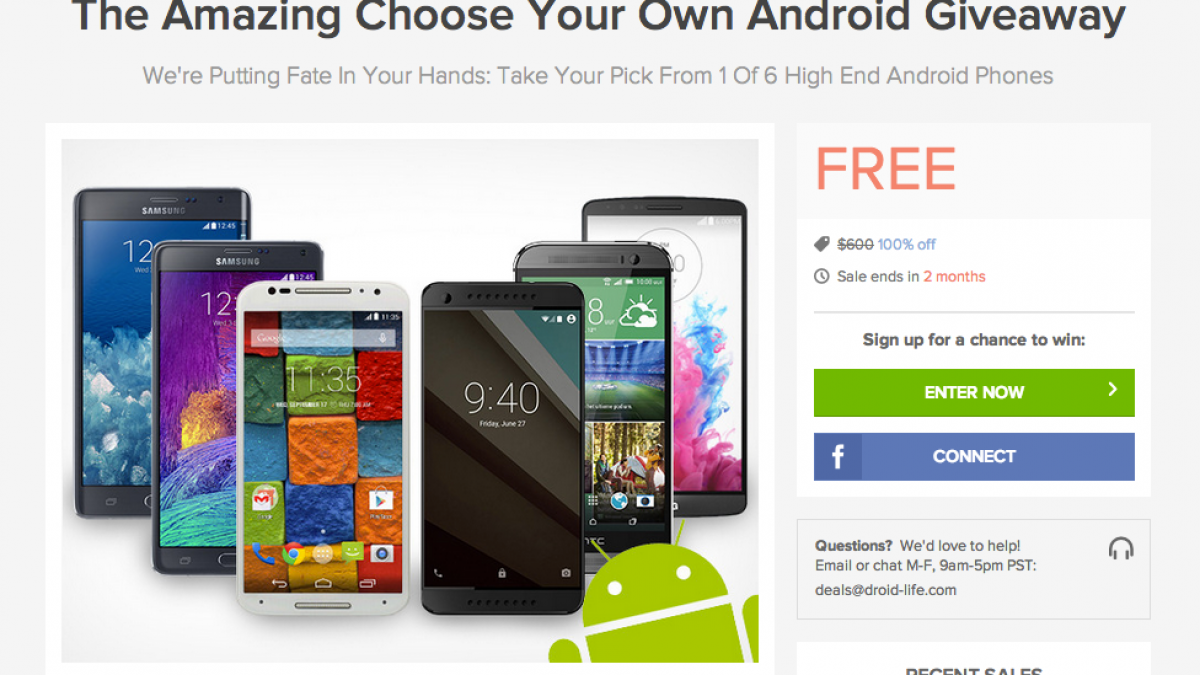Click the struck-through $600 original price
This screenshot has width=1200, height=675.
[855, 244]
